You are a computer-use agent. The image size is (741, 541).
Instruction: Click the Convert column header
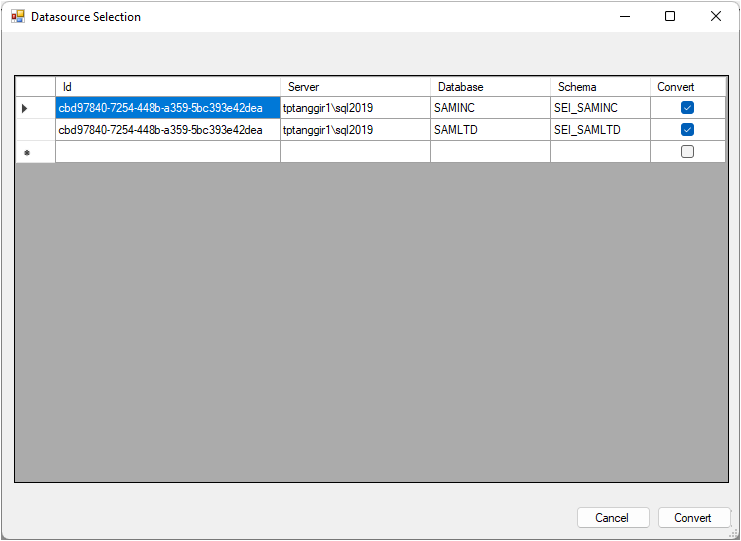(x=688, y=87)
